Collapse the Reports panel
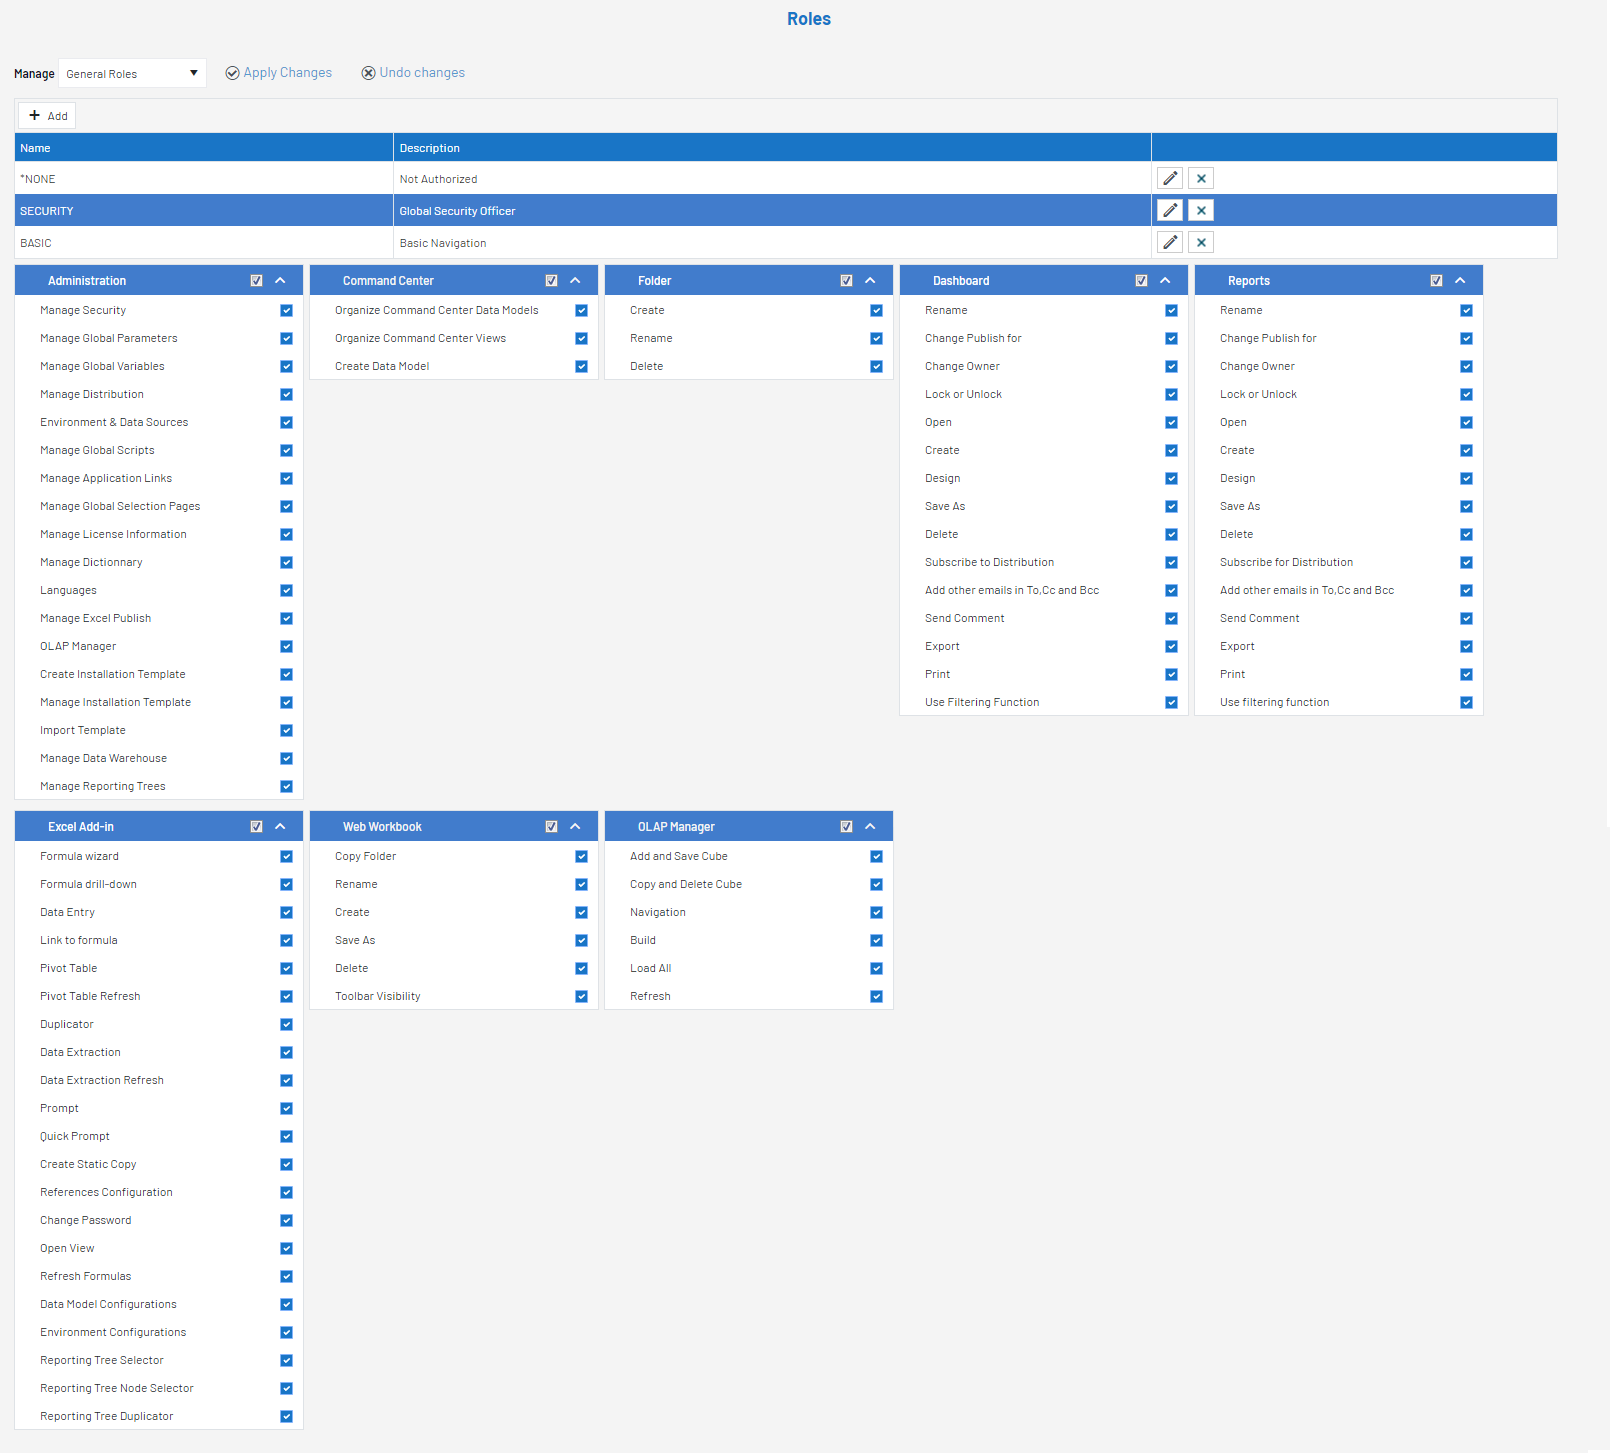This screenshot has width=1610, height=1453. coord(1460,281)
